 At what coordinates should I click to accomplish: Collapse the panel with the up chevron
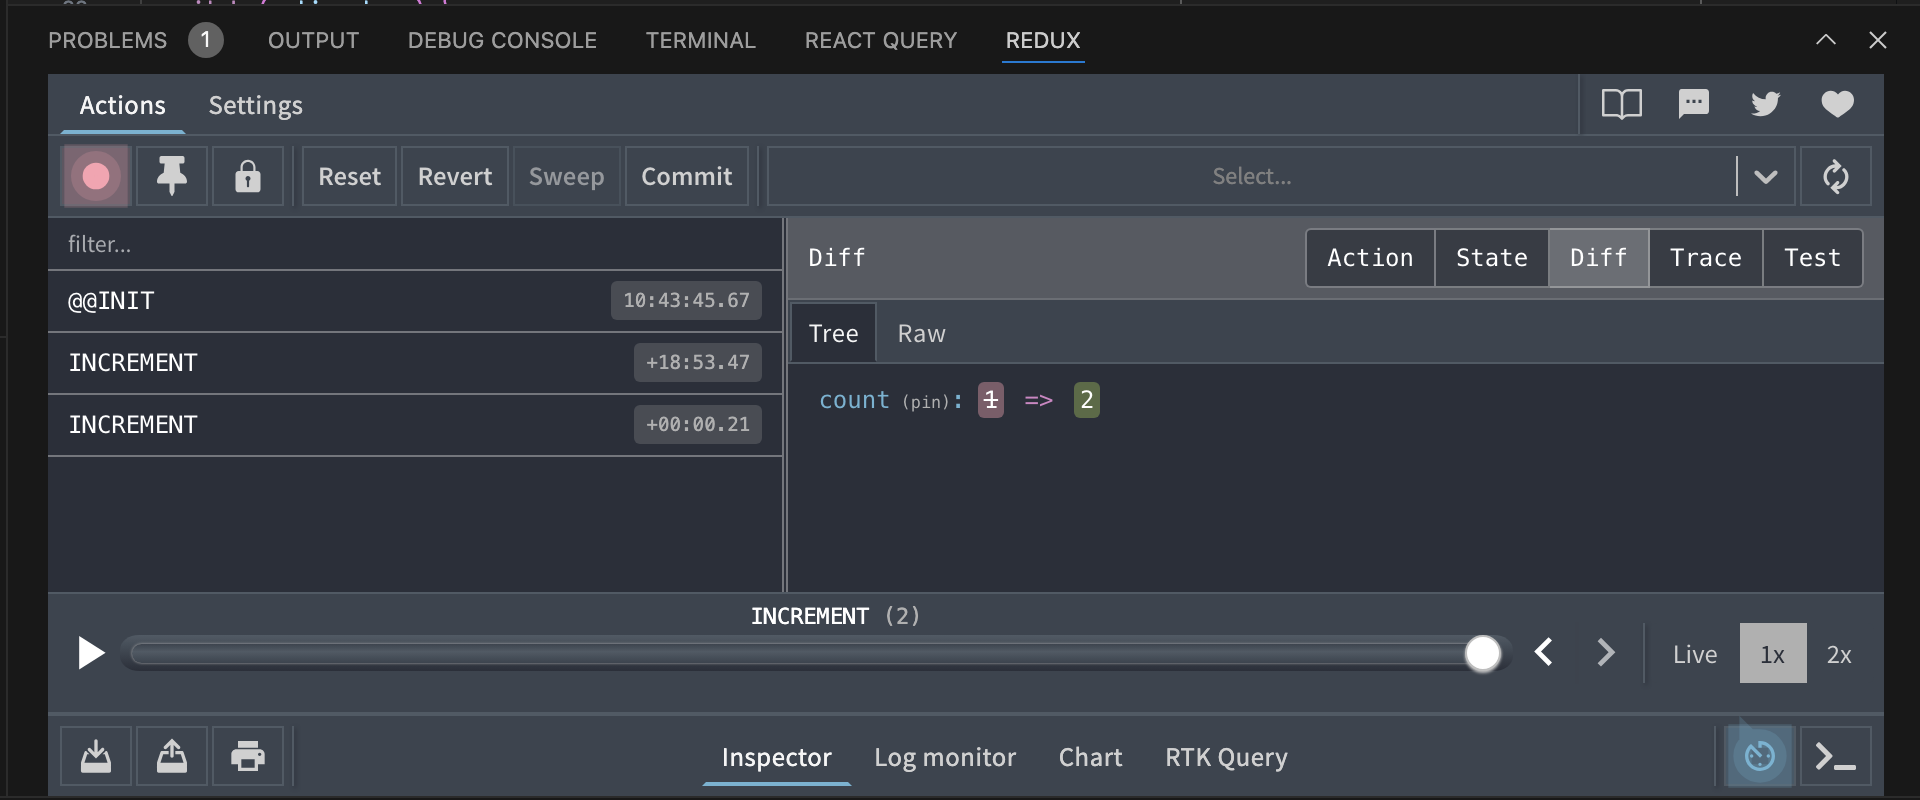(x=1825, y=40)
